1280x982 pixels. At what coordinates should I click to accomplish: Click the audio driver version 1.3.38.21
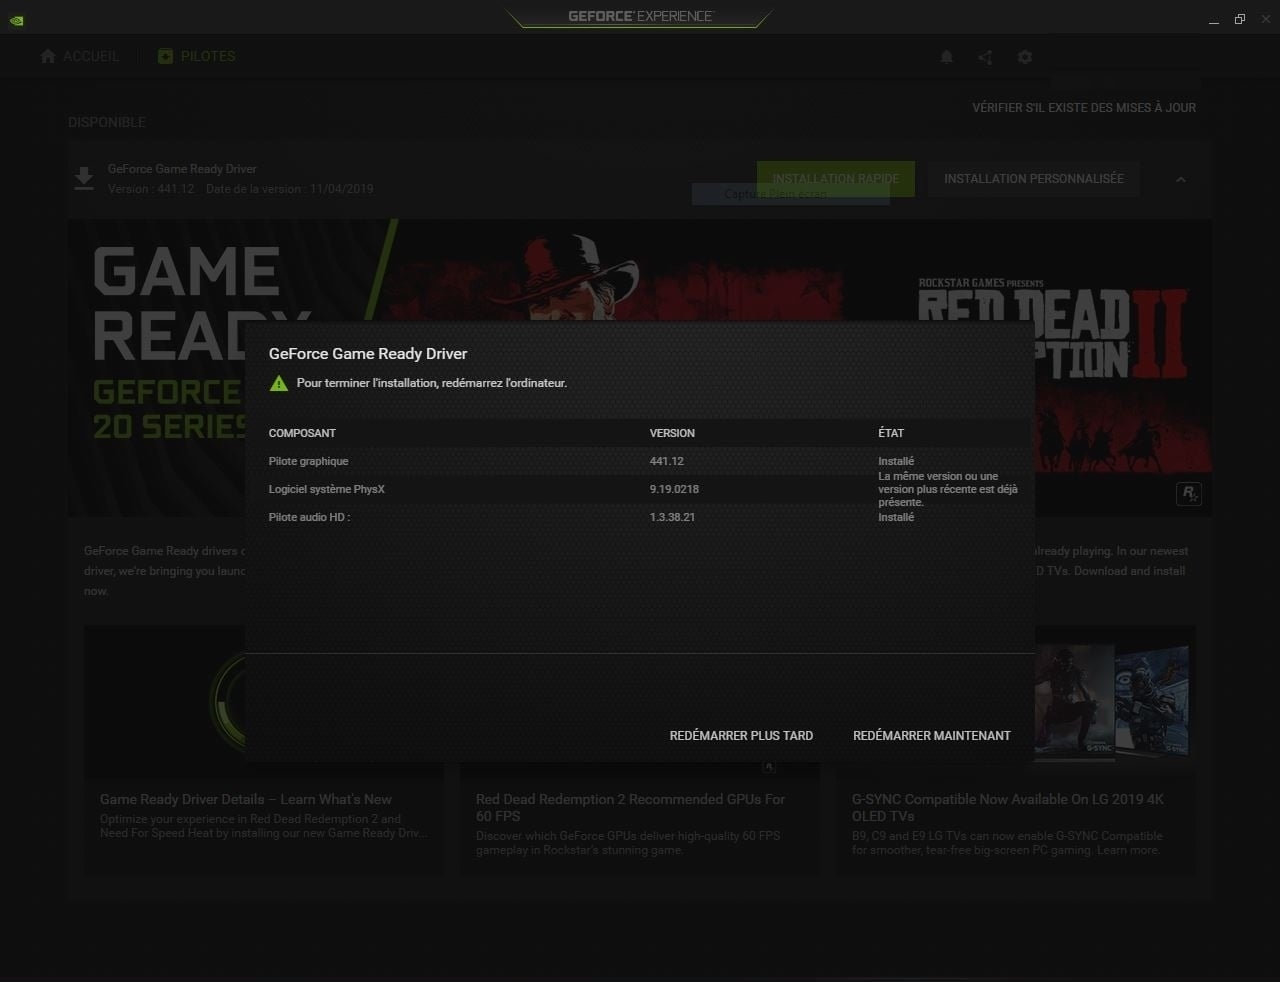click(672, 517)
